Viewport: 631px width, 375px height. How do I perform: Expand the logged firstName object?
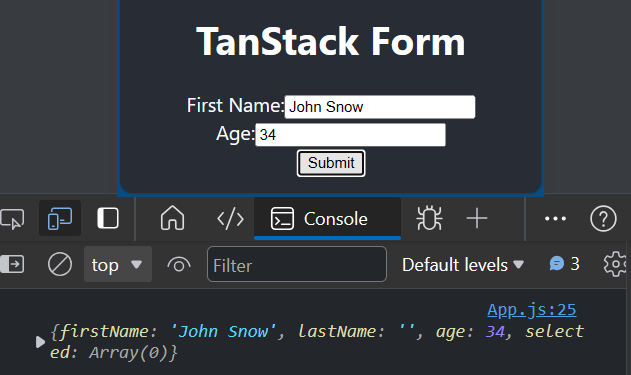(x=40, y=342)
